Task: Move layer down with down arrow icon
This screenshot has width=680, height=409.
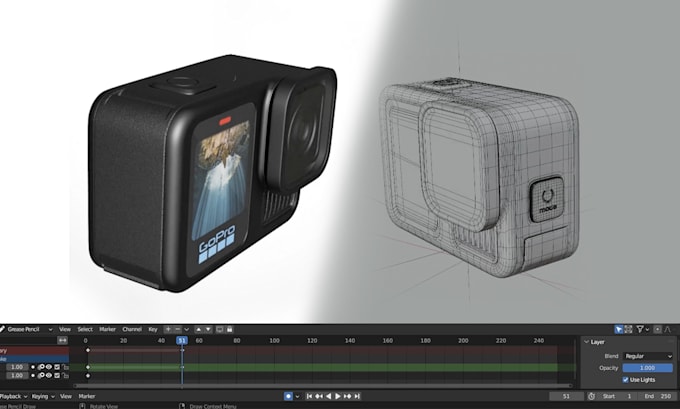Action: coord(208,329)
